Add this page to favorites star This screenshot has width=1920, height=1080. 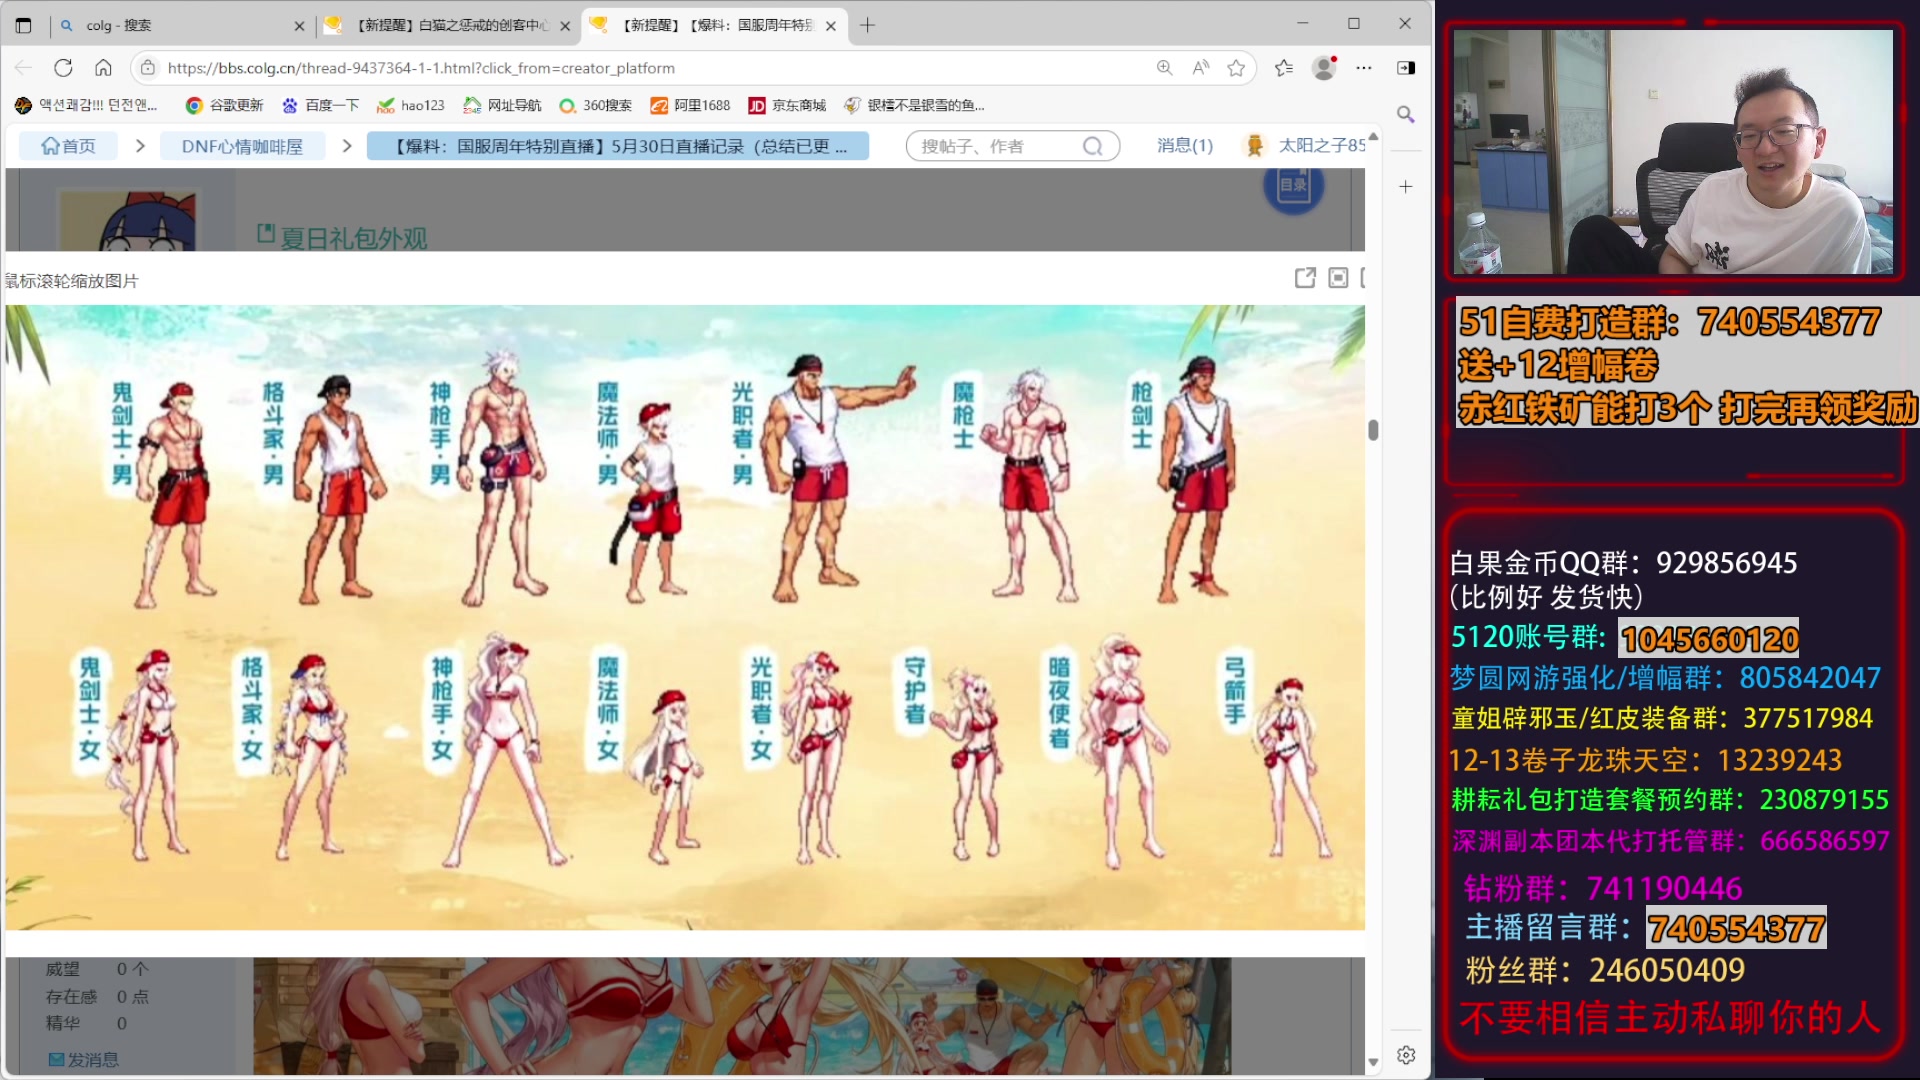coord(1236,68)
